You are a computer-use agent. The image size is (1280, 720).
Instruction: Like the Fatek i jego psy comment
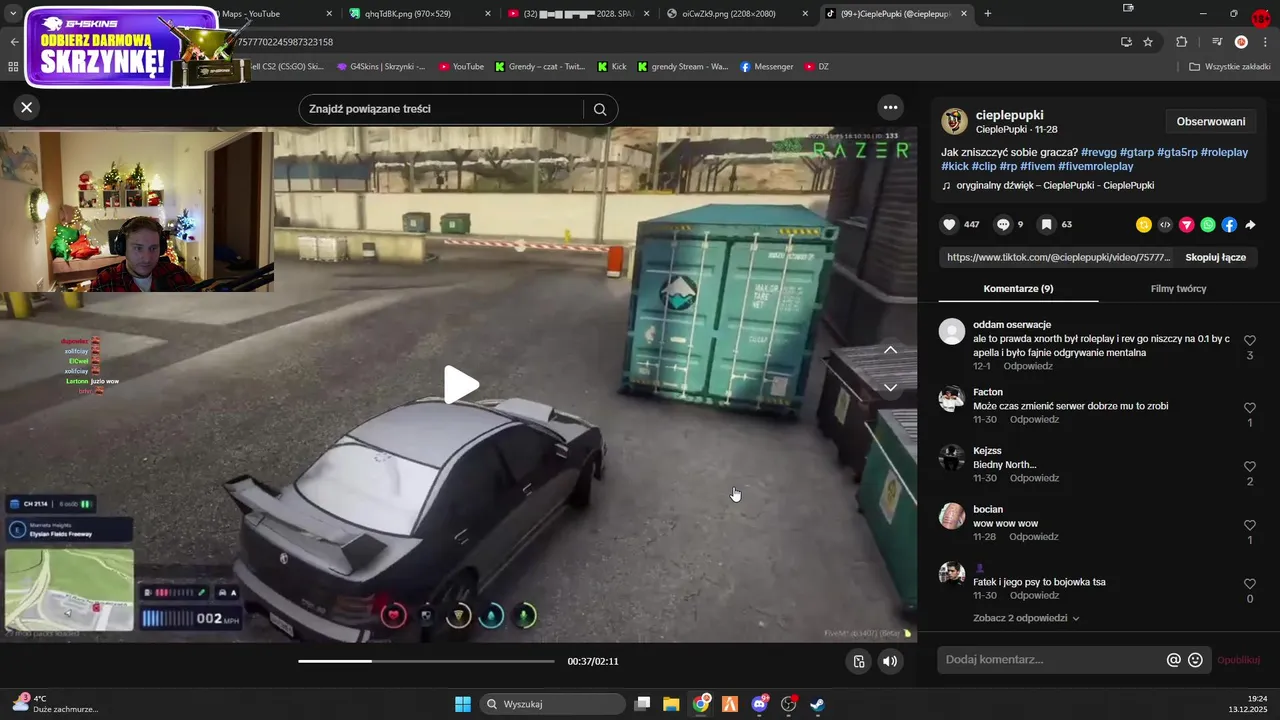point(1249,584)
